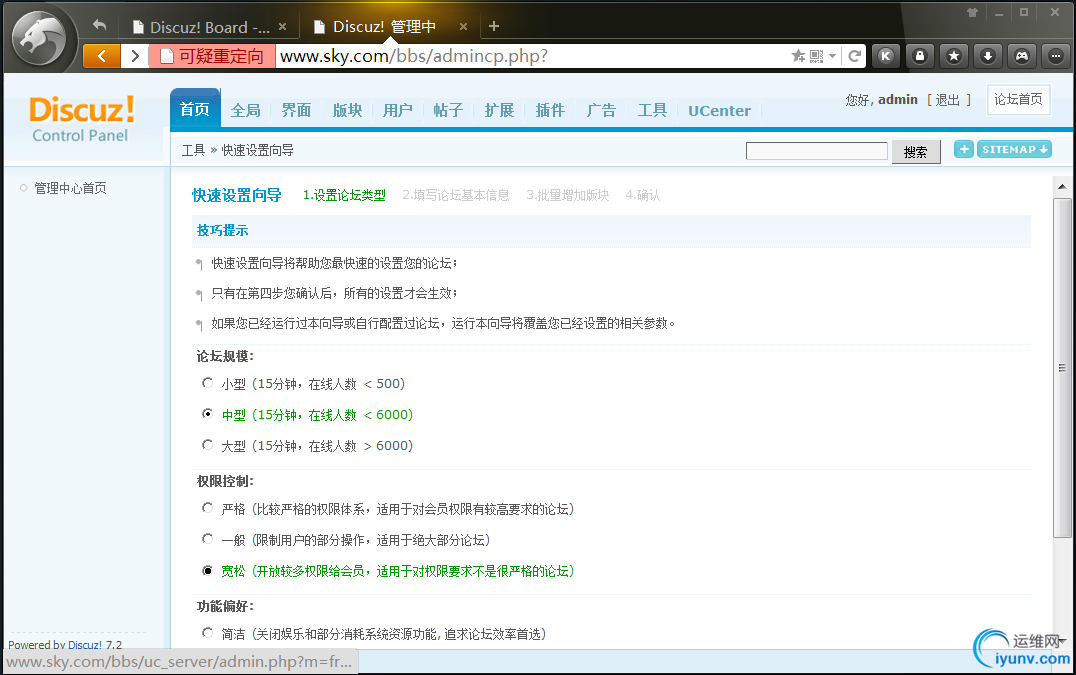Open the 插件 menu tab

(x=550, y=110)
